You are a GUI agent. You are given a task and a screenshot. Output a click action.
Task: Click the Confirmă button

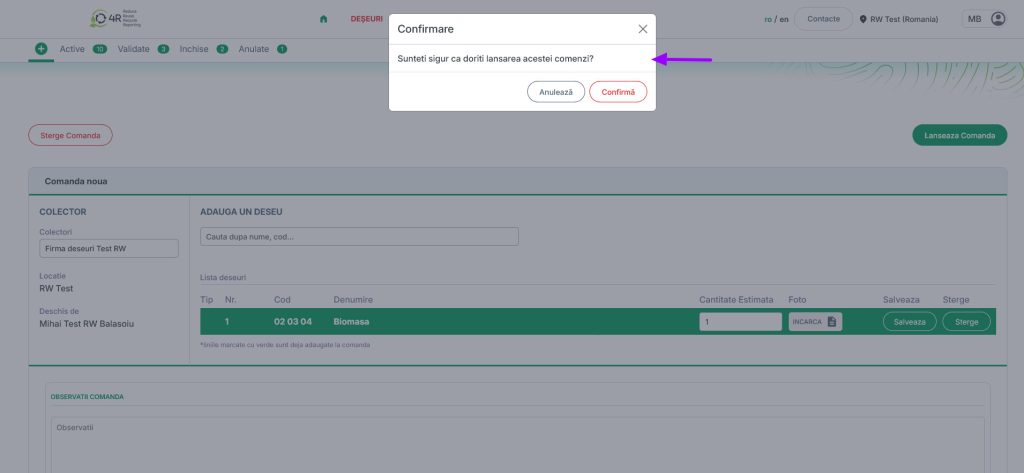618,92
